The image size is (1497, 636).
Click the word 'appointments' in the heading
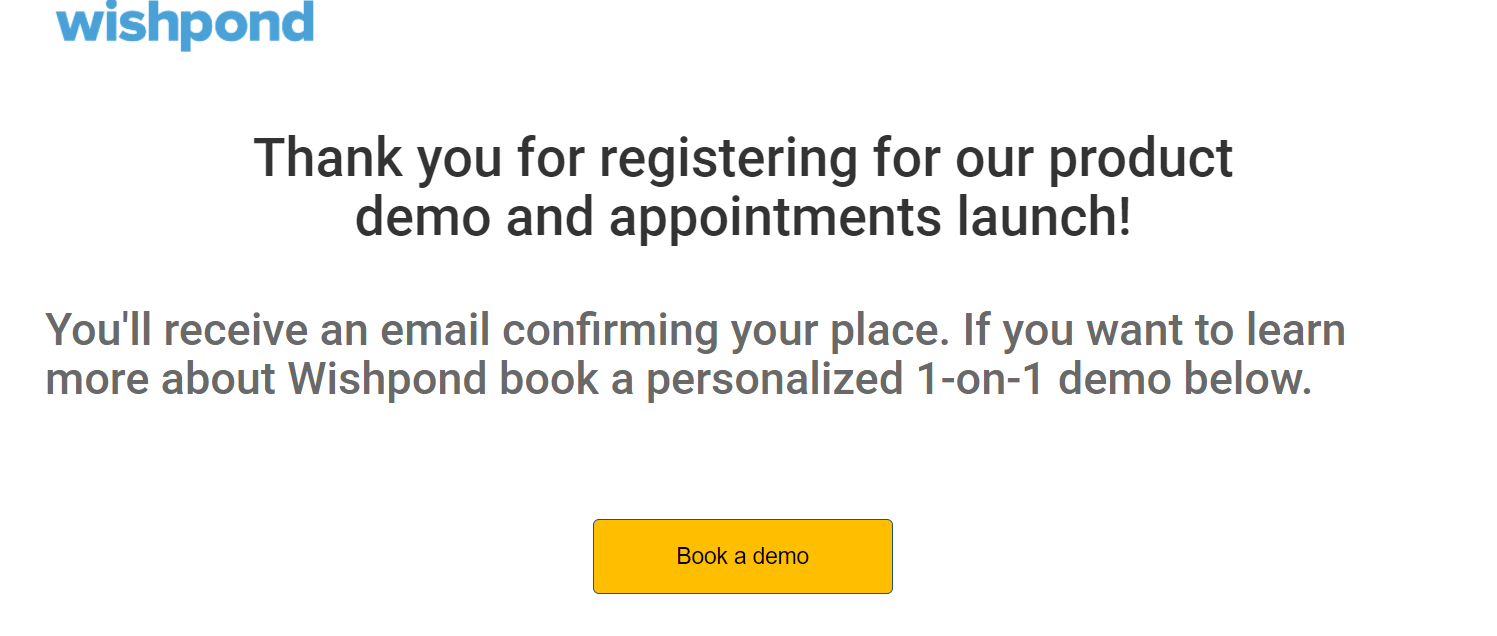(776, 220)
